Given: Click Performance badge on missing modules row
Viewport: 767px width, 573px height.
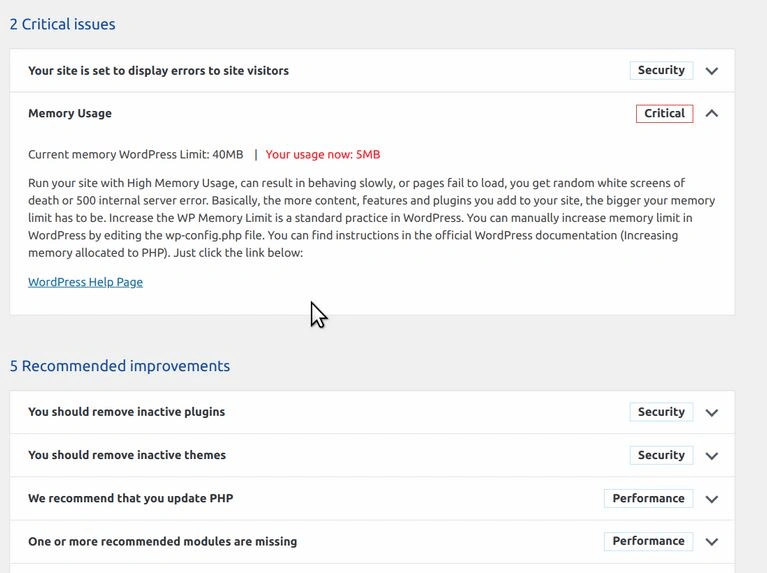Looking at the screenshot, I should click(x=648, y=541).
